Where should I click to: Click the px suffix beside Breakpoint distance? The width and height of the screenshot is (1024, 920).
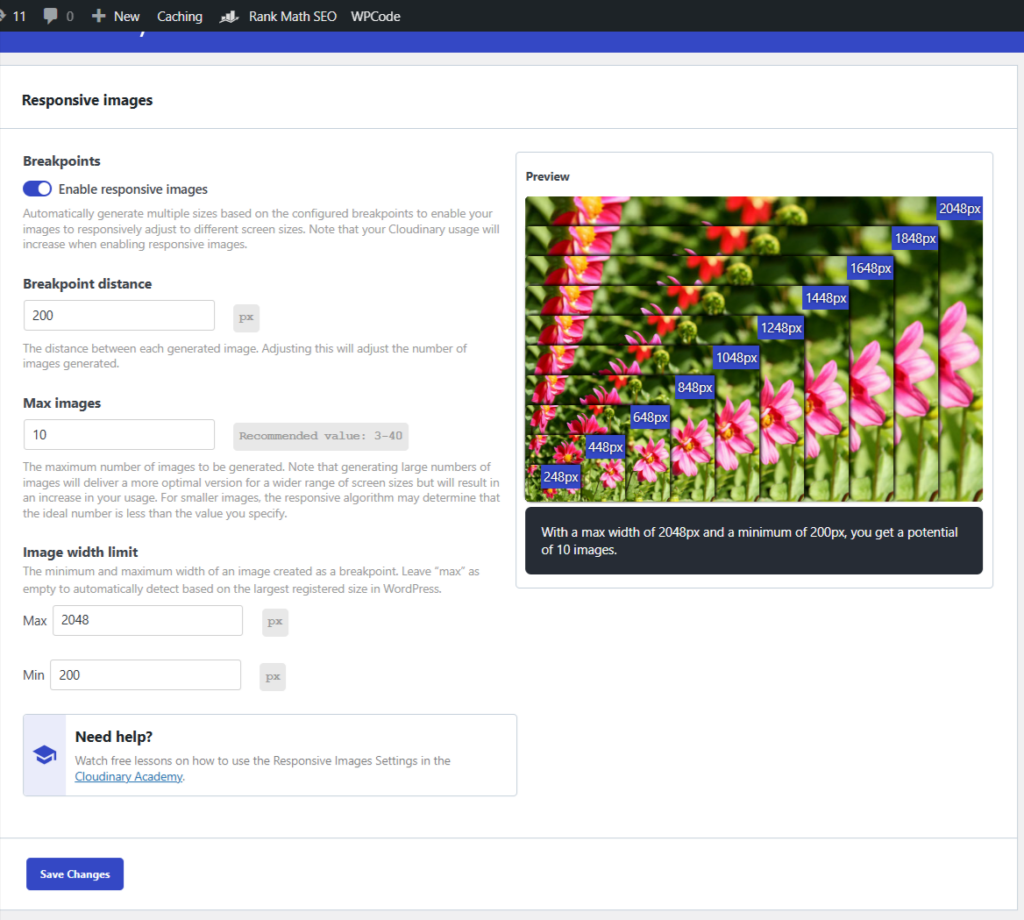pyautogui.click(x=246, y=317)
